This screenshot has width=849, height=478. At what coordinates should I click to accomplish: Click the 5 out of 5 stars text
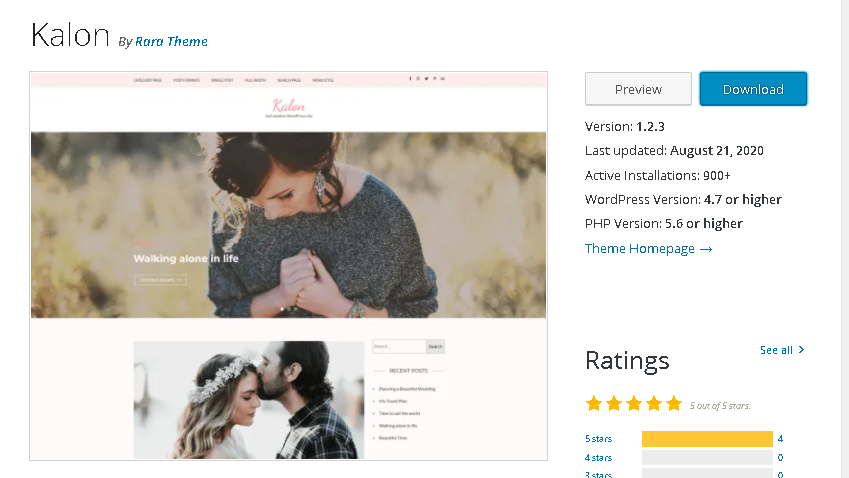point(720,405)
